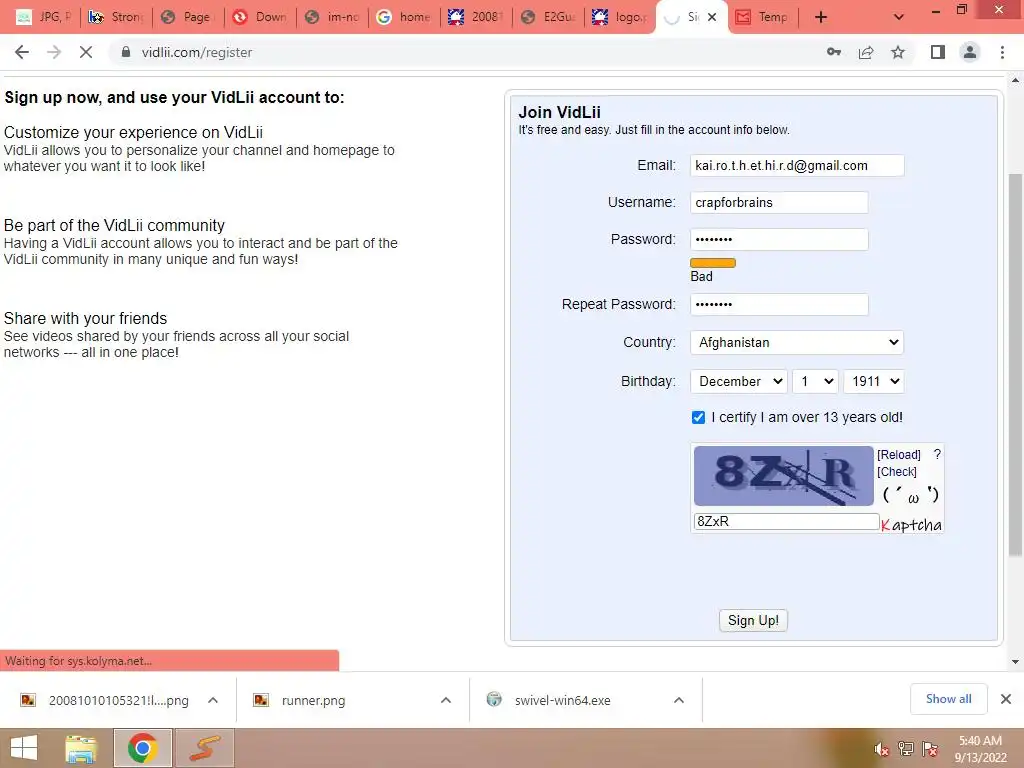Share this page via share icon

coord(866,52)
